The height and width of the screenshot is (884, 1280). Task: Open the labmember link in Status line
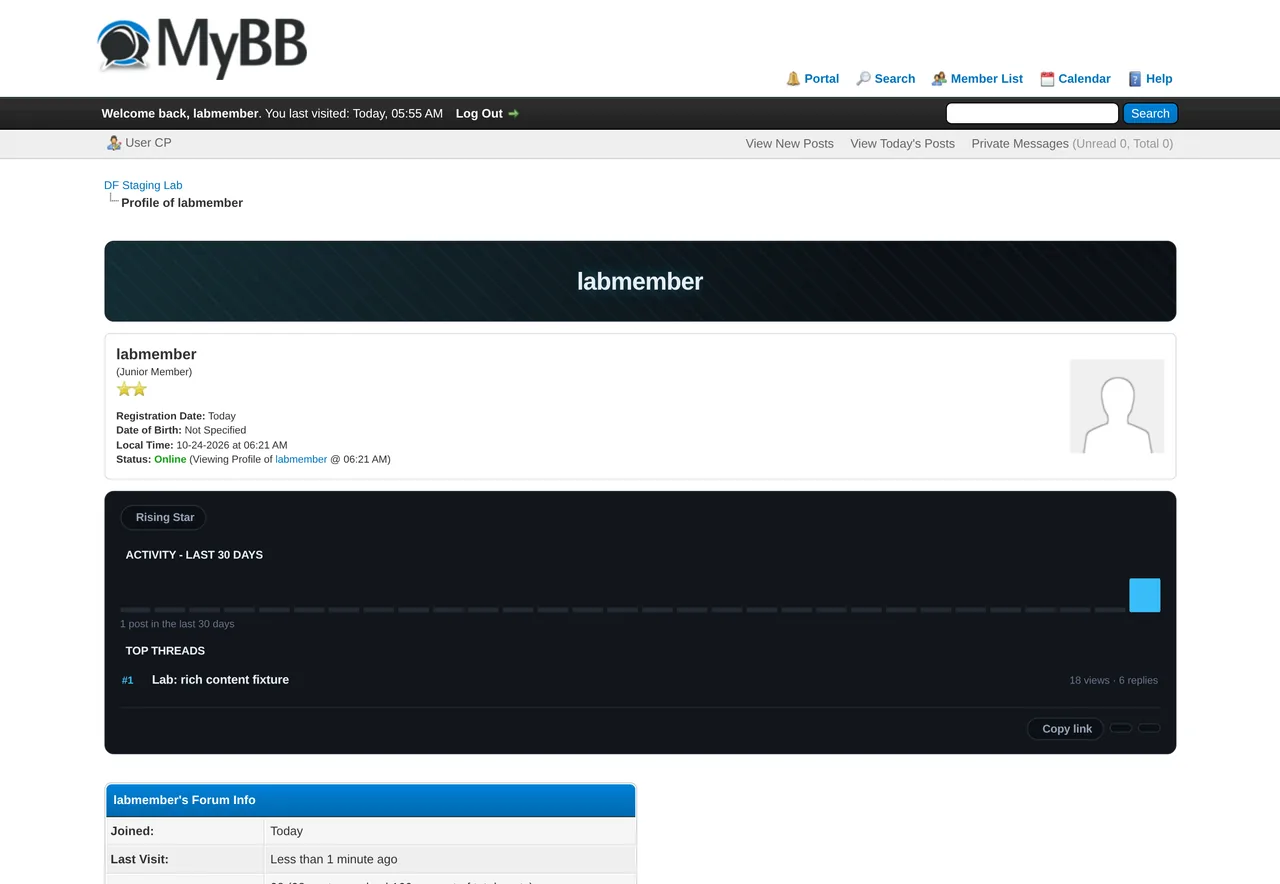301,459
